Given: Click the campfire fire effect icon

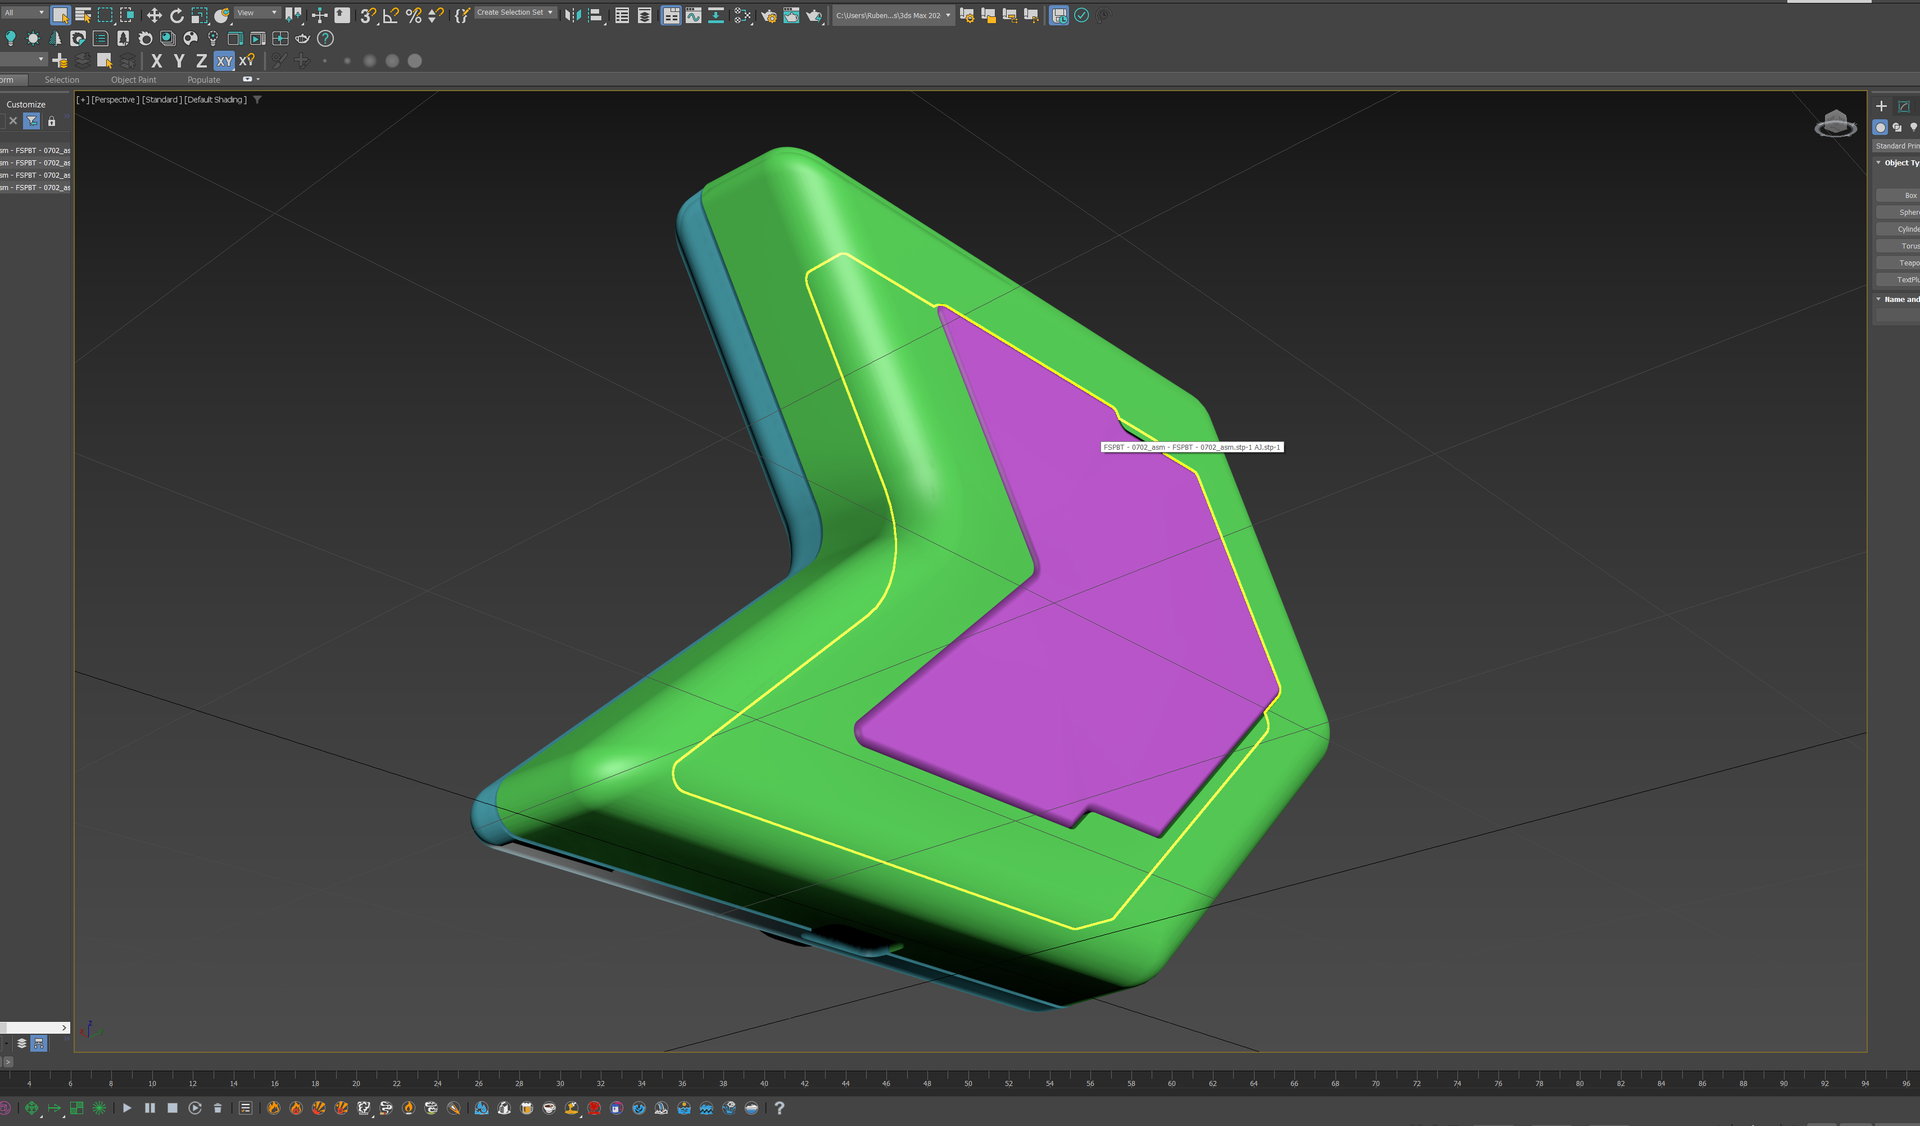Looking at the screenshot, I should click(x=274, y=1108).
